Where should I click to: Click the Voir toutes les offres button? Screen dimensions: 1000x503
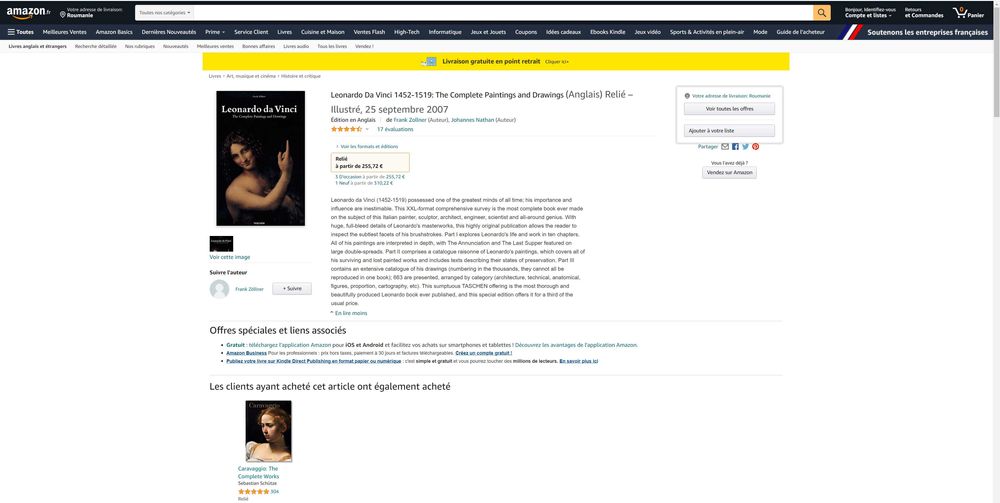click(x=730, y=109)
